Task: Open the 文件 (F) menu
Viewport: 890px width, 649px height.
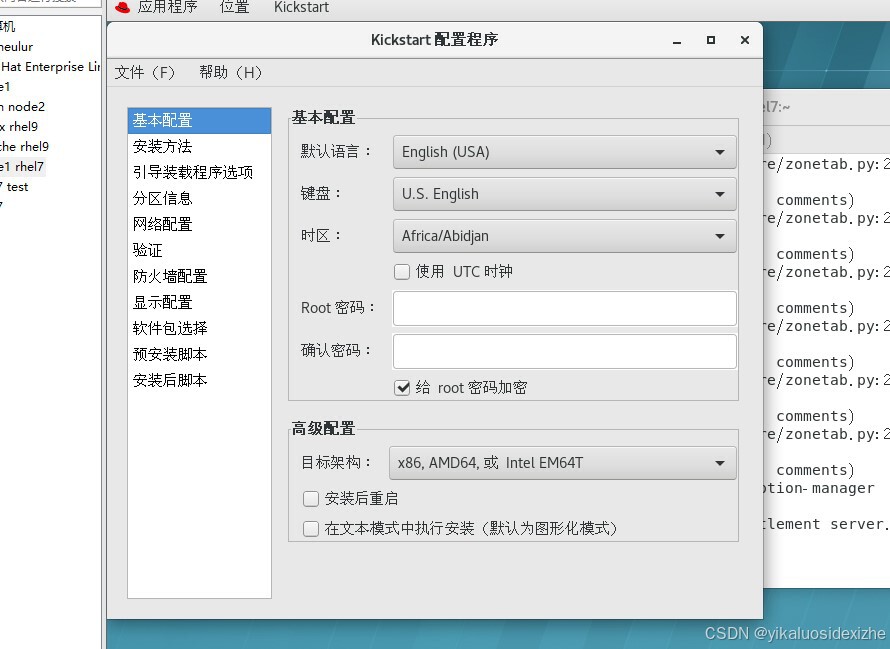Action: click(145, 73)
